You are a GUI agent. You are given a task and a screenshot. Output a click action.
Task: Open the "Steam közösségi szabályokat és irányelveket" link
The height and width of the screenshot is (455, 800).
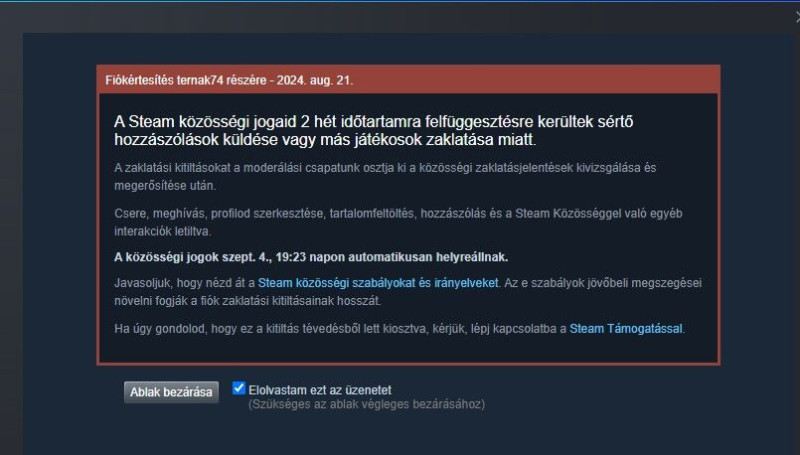coord(378,283)
